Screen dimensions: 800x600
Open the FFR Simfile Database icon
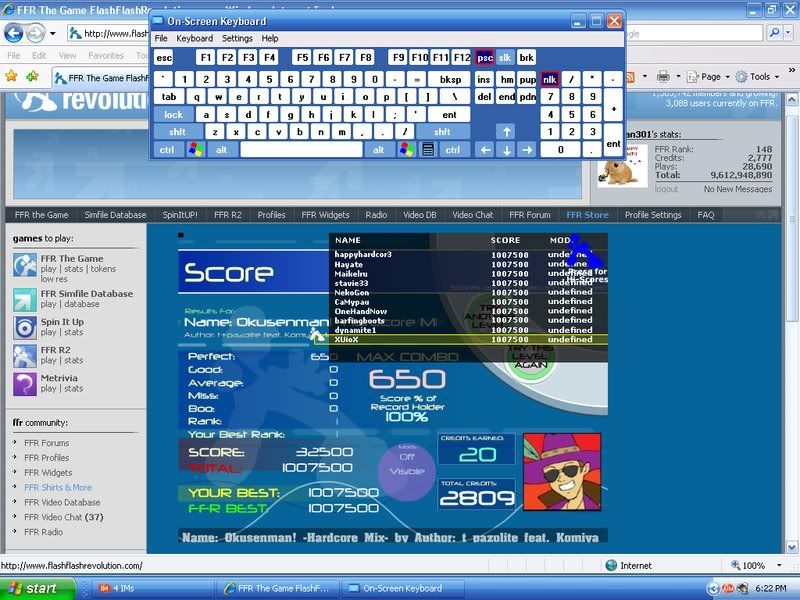tap(25, 299)
